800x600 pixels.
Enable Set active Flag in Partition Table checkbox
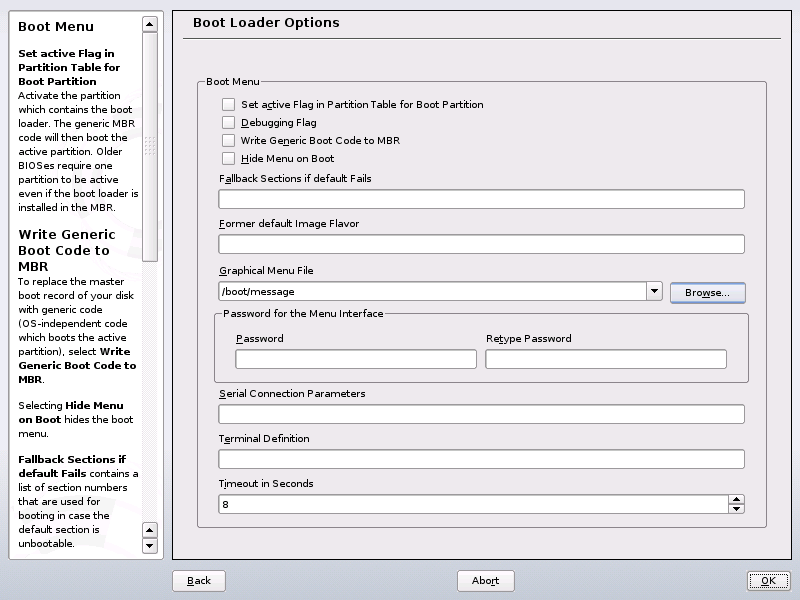tap(228, 105)
